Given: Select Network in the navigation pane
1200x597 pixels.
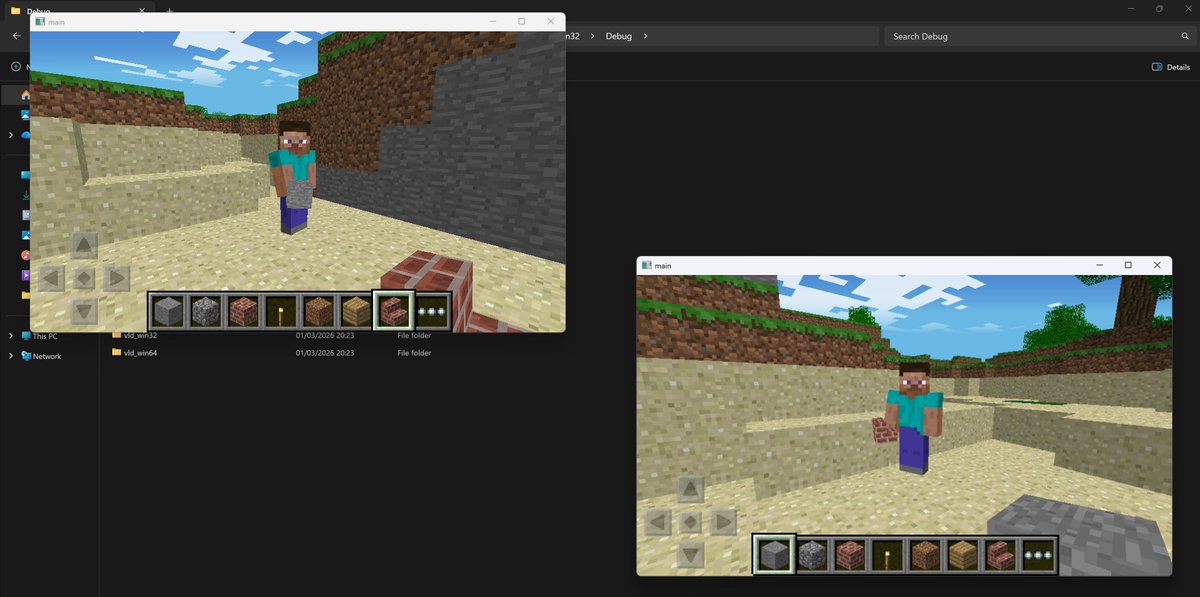Looking at the screenshot, I should coord(41,356).
